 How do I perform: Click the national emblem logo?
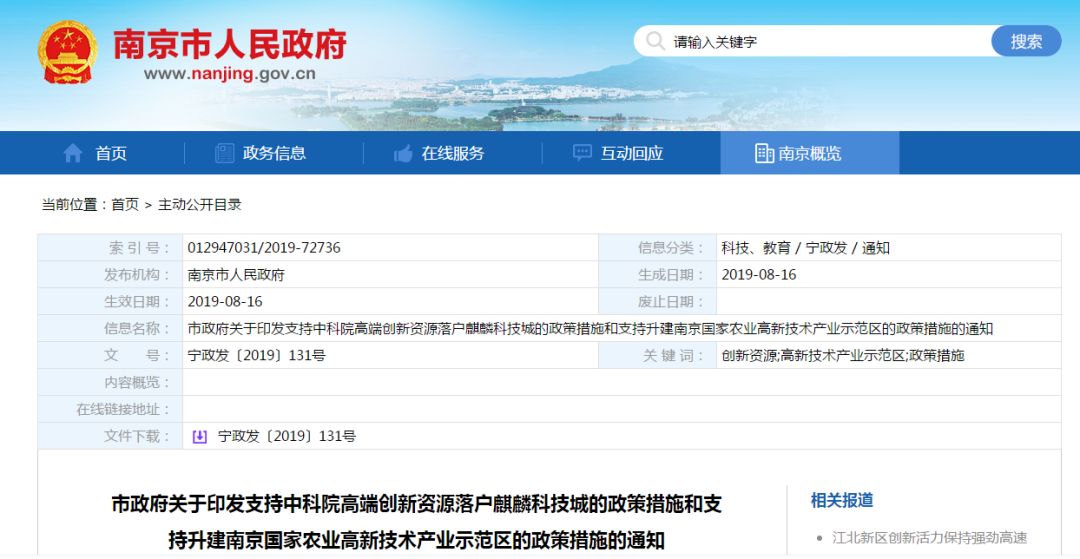[x=68, y=52]
